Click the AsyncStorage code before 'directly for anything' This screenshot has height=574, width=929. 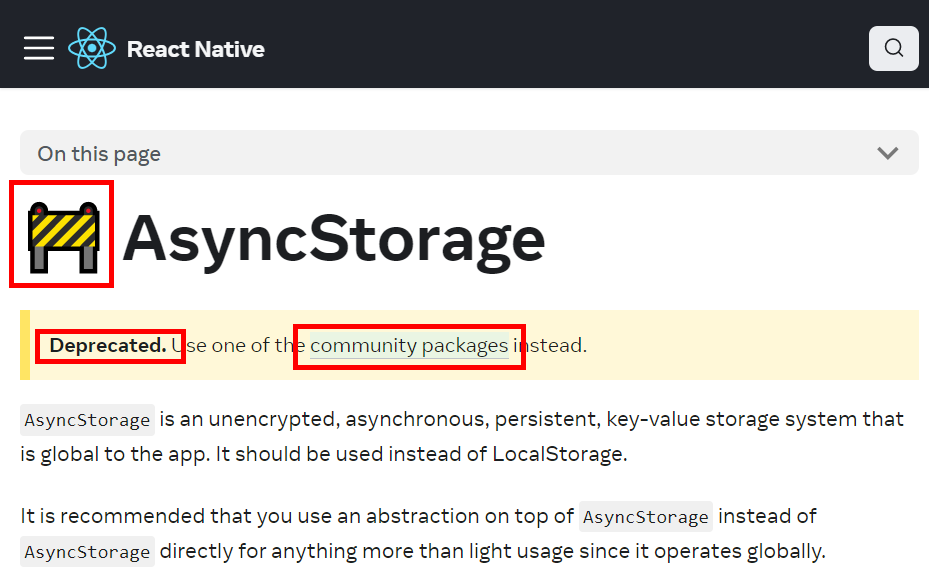87,551
